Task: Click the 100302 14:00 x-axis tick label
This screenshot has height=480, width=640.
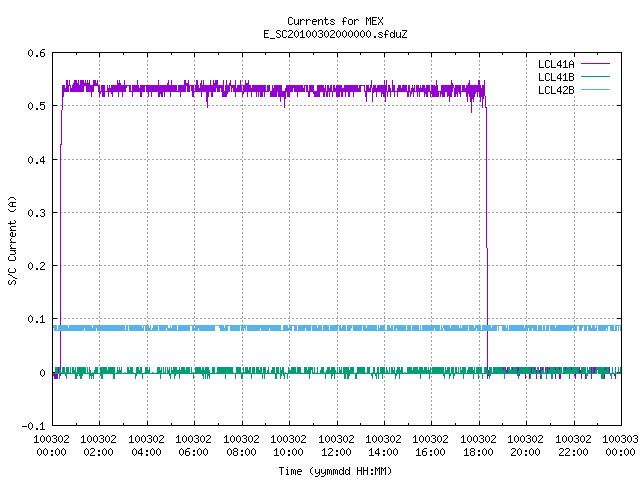Action: point(383,446)
